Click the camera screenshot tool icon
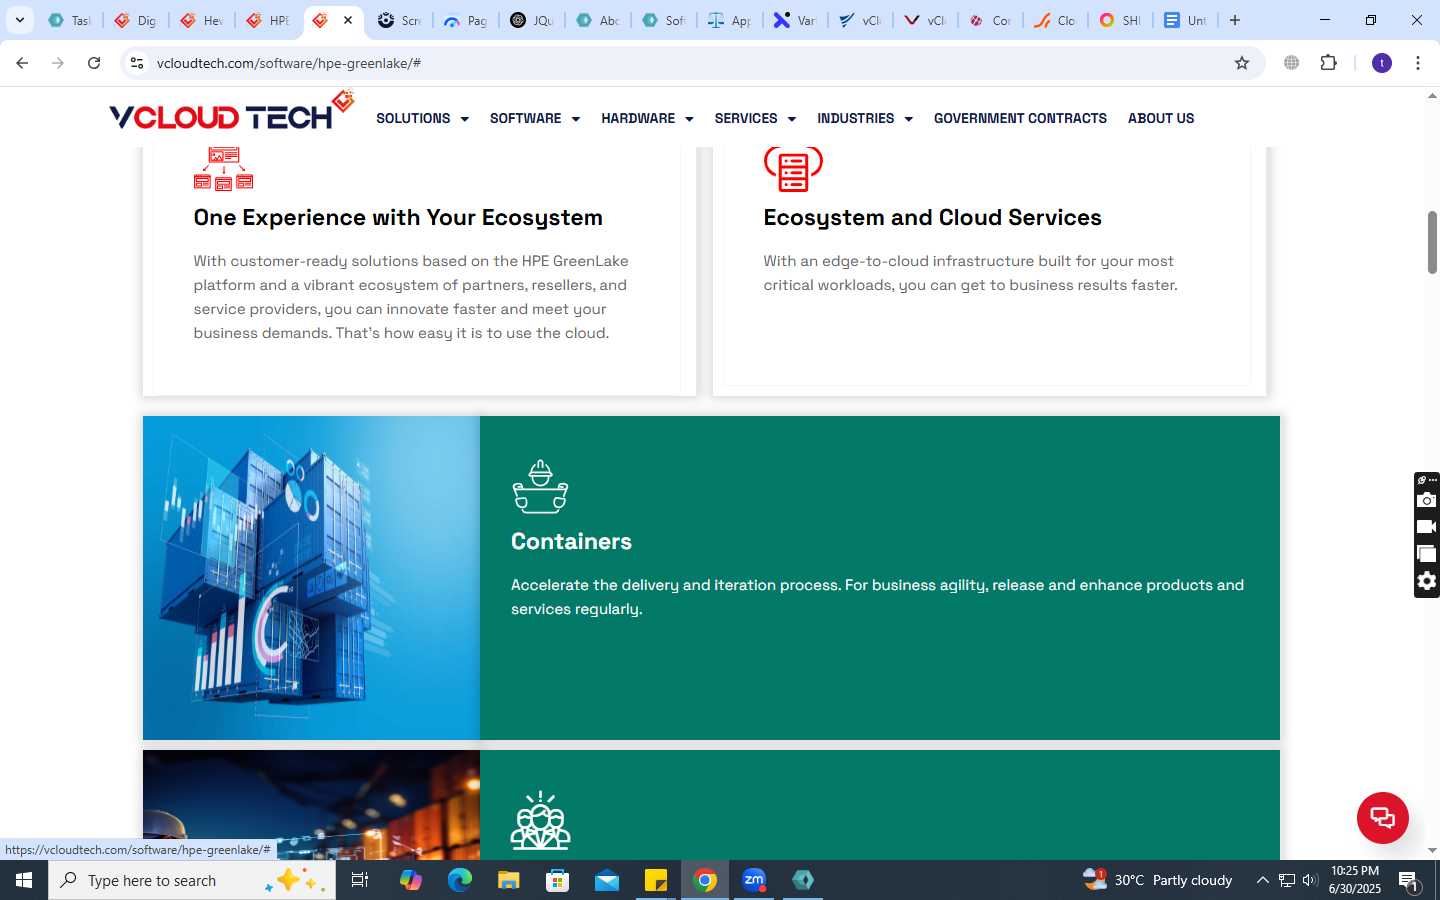The image size is (1440, 900). tap(1427, 500)
